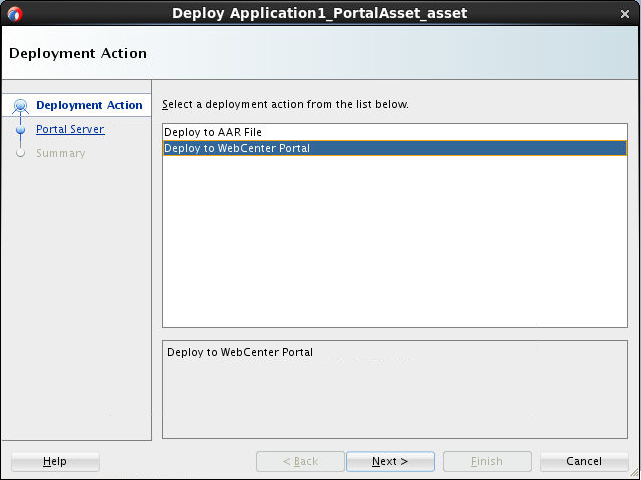Click the Deployment Action step bullet icon
The image size is (641, 480).
tap(21, 106)
